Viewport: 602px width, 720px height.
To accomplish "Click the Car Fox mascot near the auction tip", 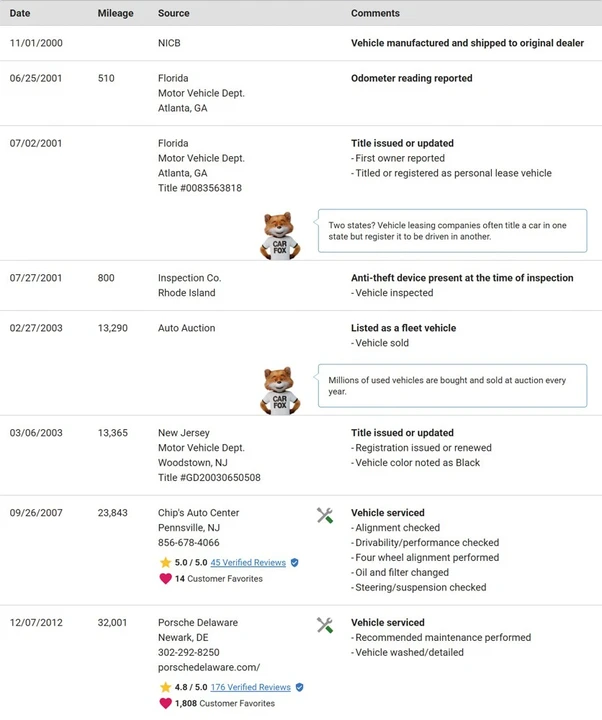I will point(280,391).
